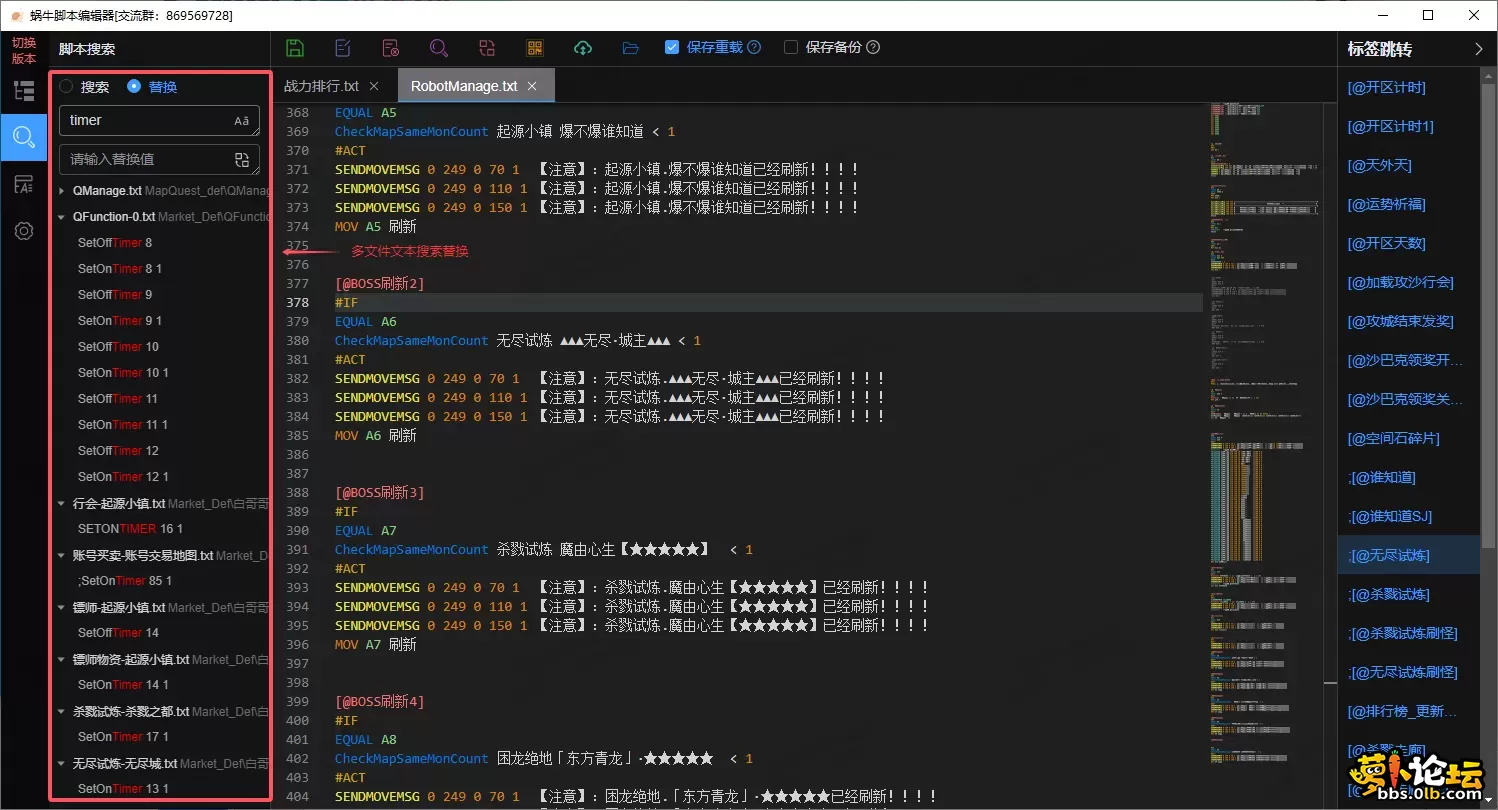Expand QManage.txt search results
Viewport: 1498px width, 810px height.
(62, 190)
